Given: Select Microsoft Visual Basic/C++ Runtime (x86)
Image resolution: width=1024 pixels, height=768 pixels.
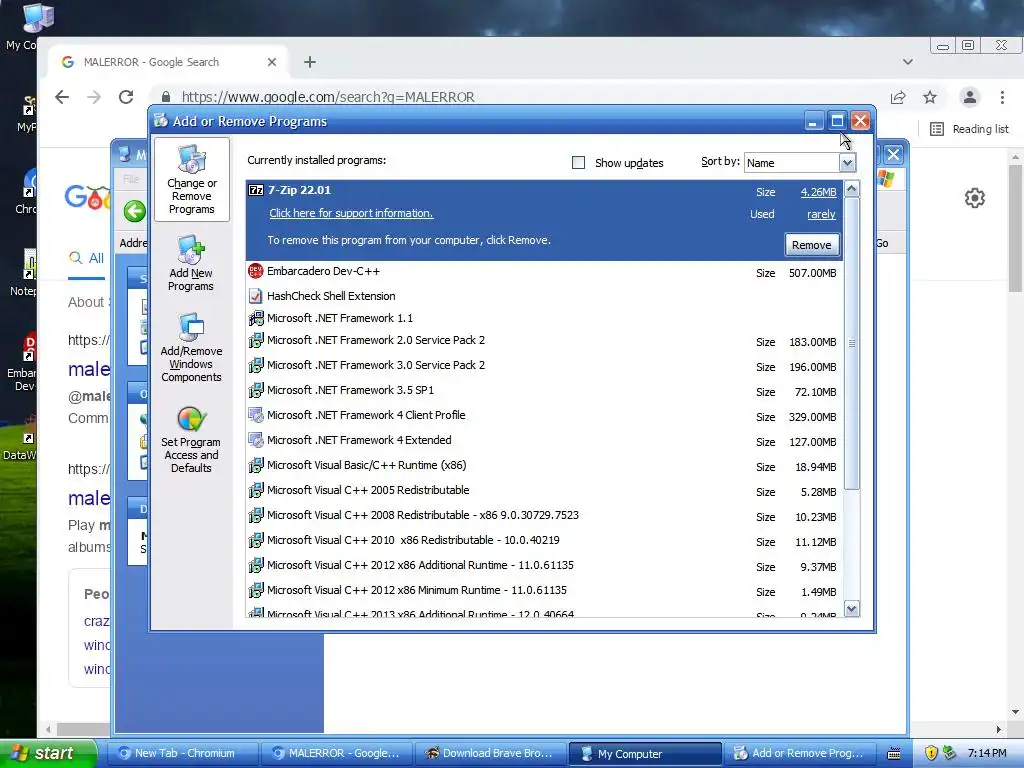Looking at the screenshot, I should (x=545, y=466).
